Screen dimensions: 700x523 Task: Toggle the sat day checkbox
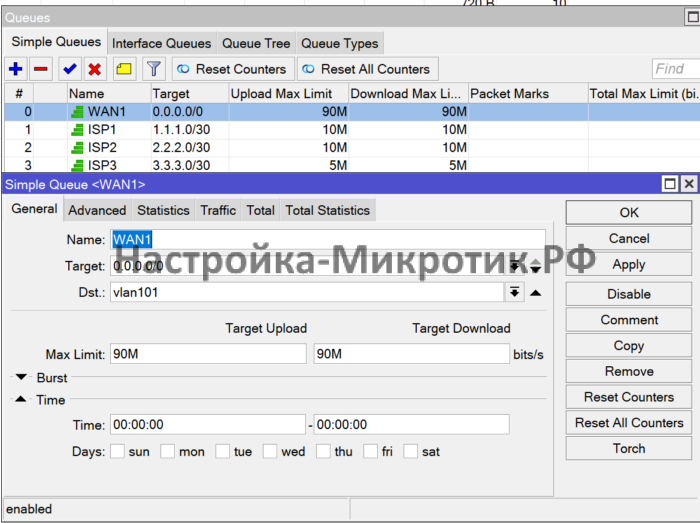coord(411,451)
